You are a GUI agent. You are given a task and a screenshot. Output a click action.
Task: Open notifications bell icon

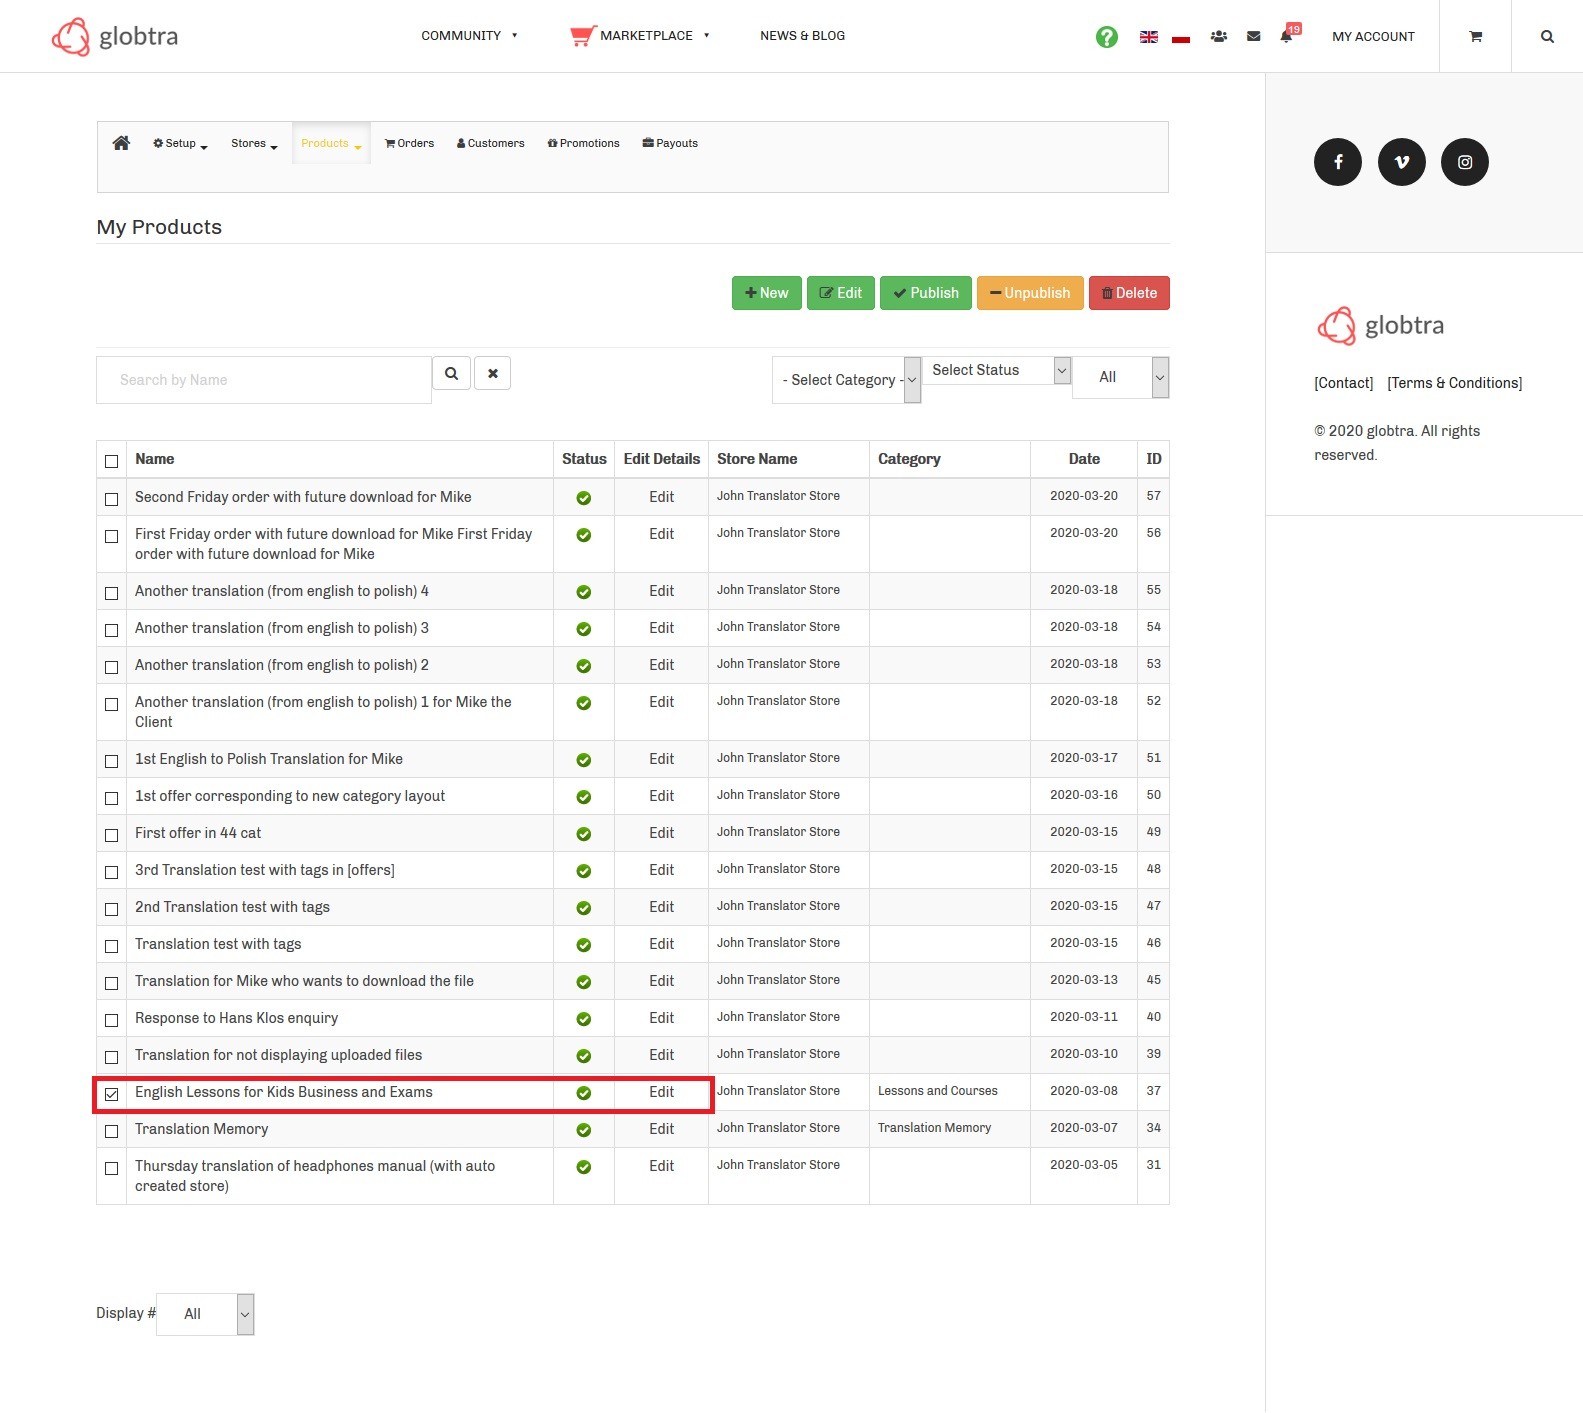point(1286,37)
